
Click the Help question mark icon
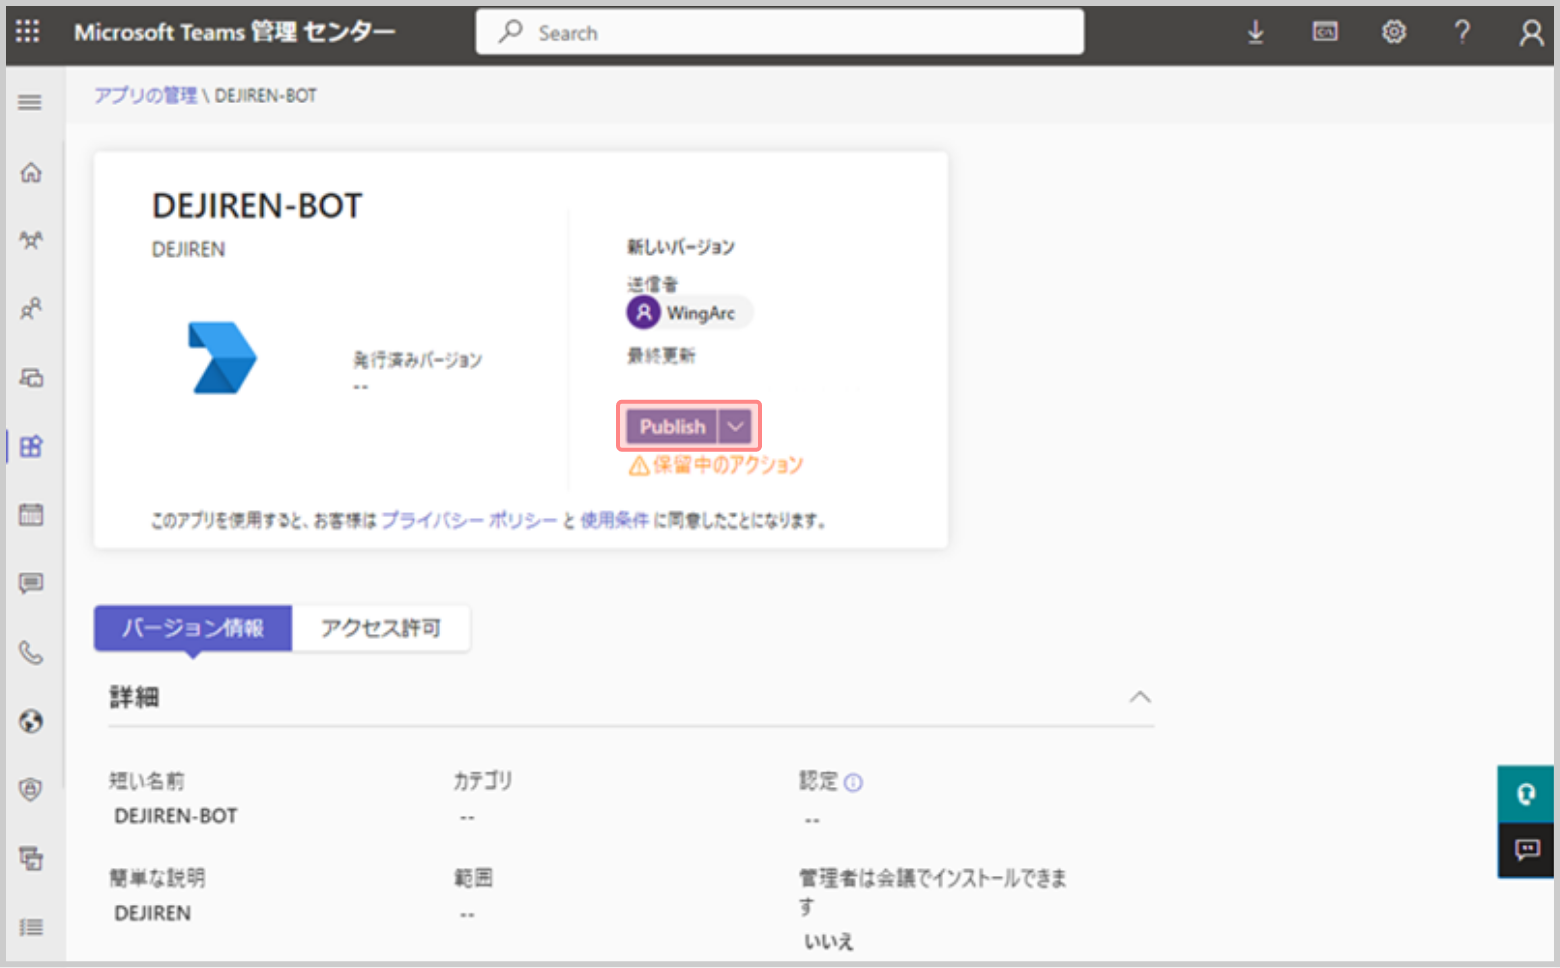coord(1462,32)
